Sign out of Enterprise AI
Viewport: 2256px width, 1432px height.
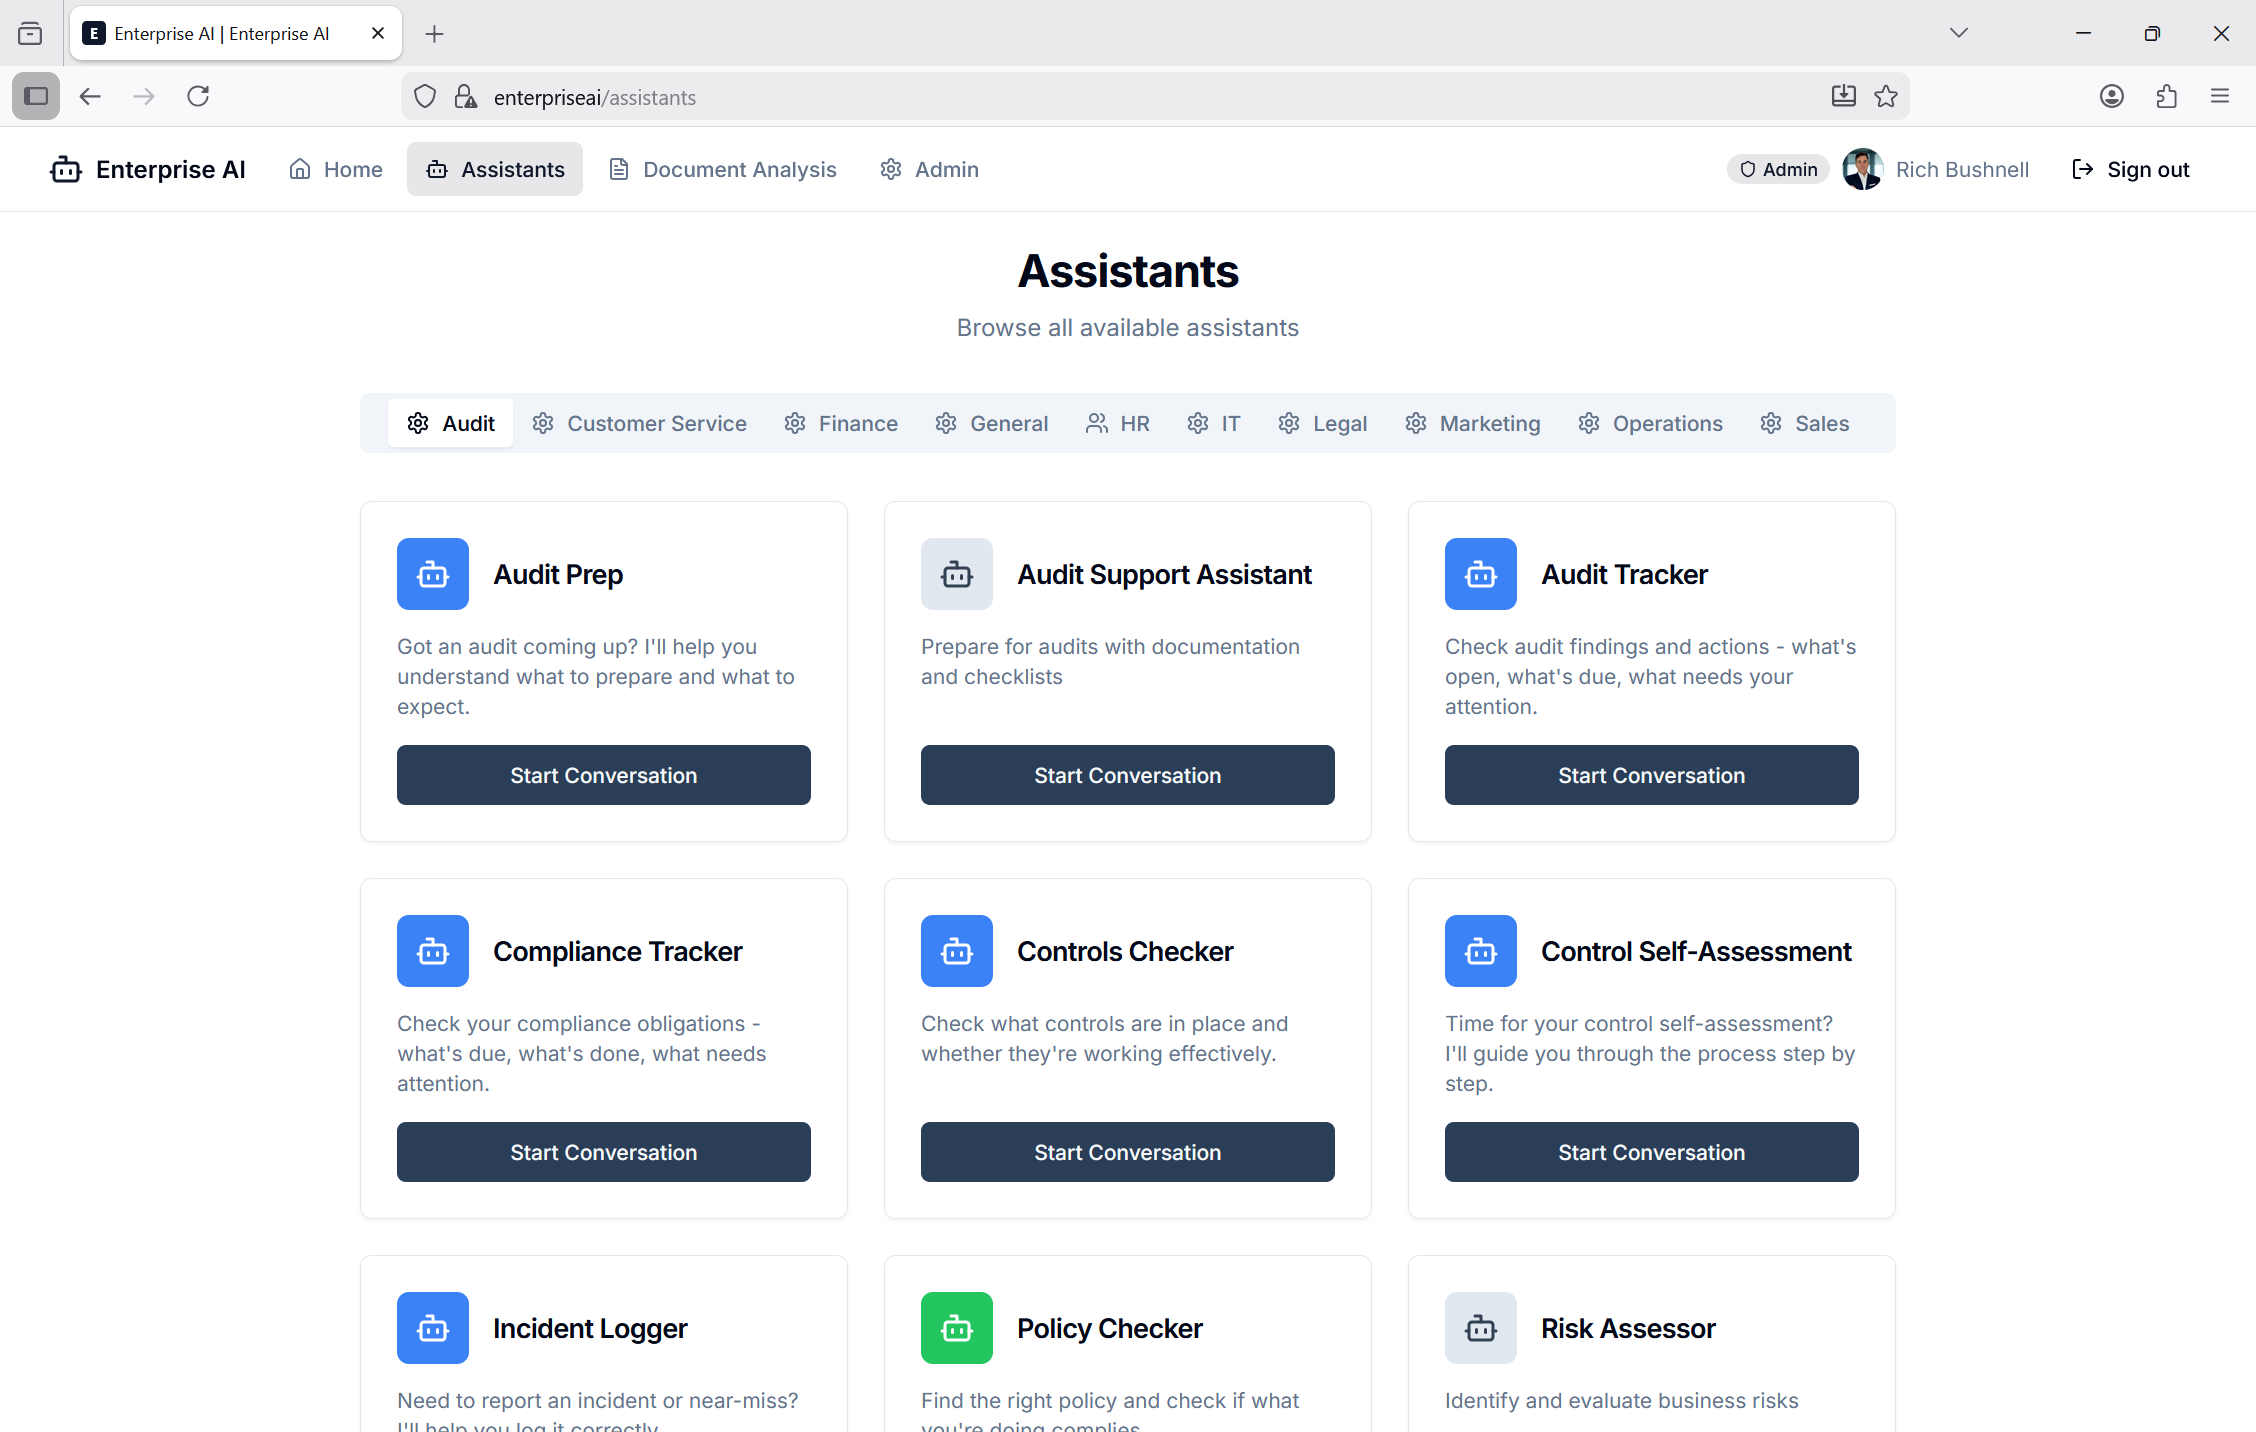(2130, 169)
